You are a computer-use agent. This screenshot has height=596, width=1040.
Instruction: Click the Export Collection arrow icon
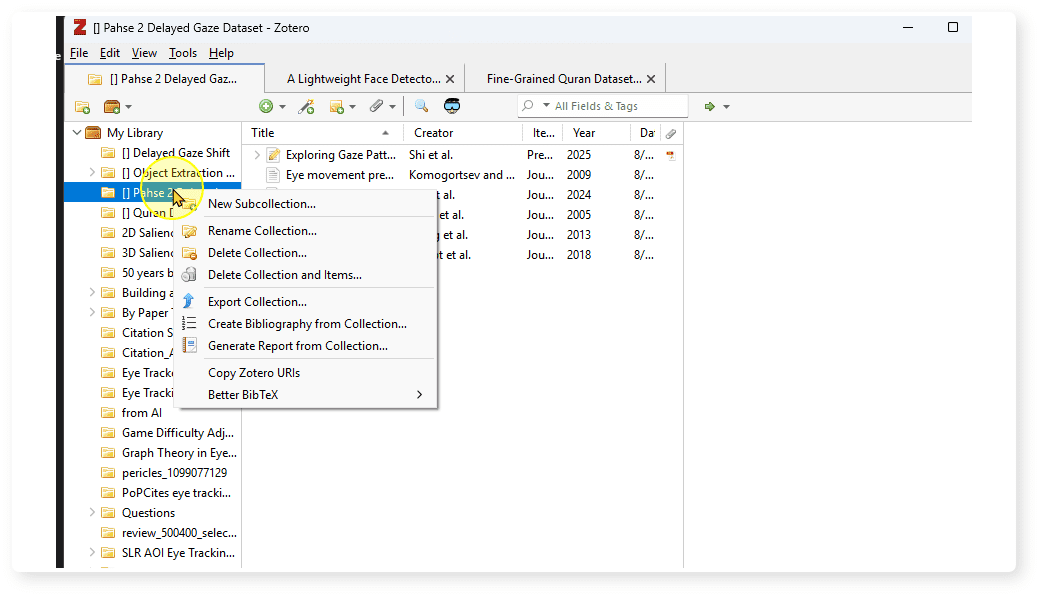point(188,301)
